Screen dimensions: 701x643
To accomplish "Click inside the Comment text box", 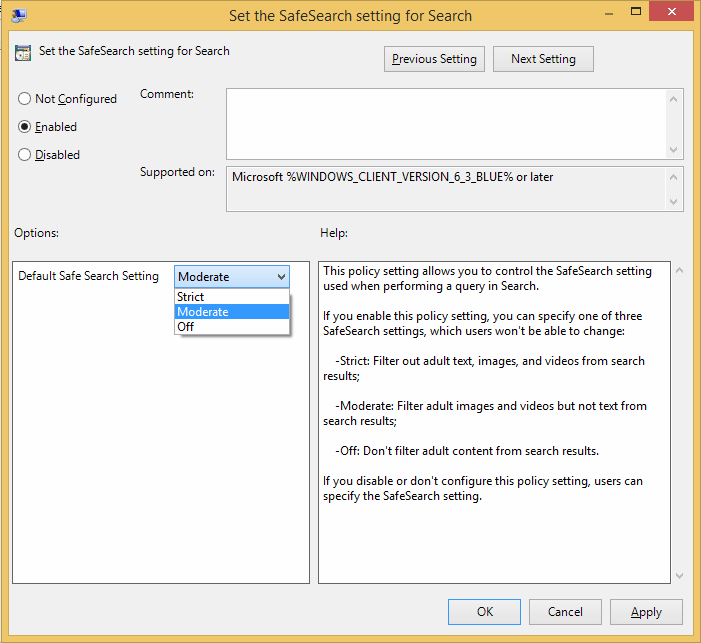I will pos(445,123).
